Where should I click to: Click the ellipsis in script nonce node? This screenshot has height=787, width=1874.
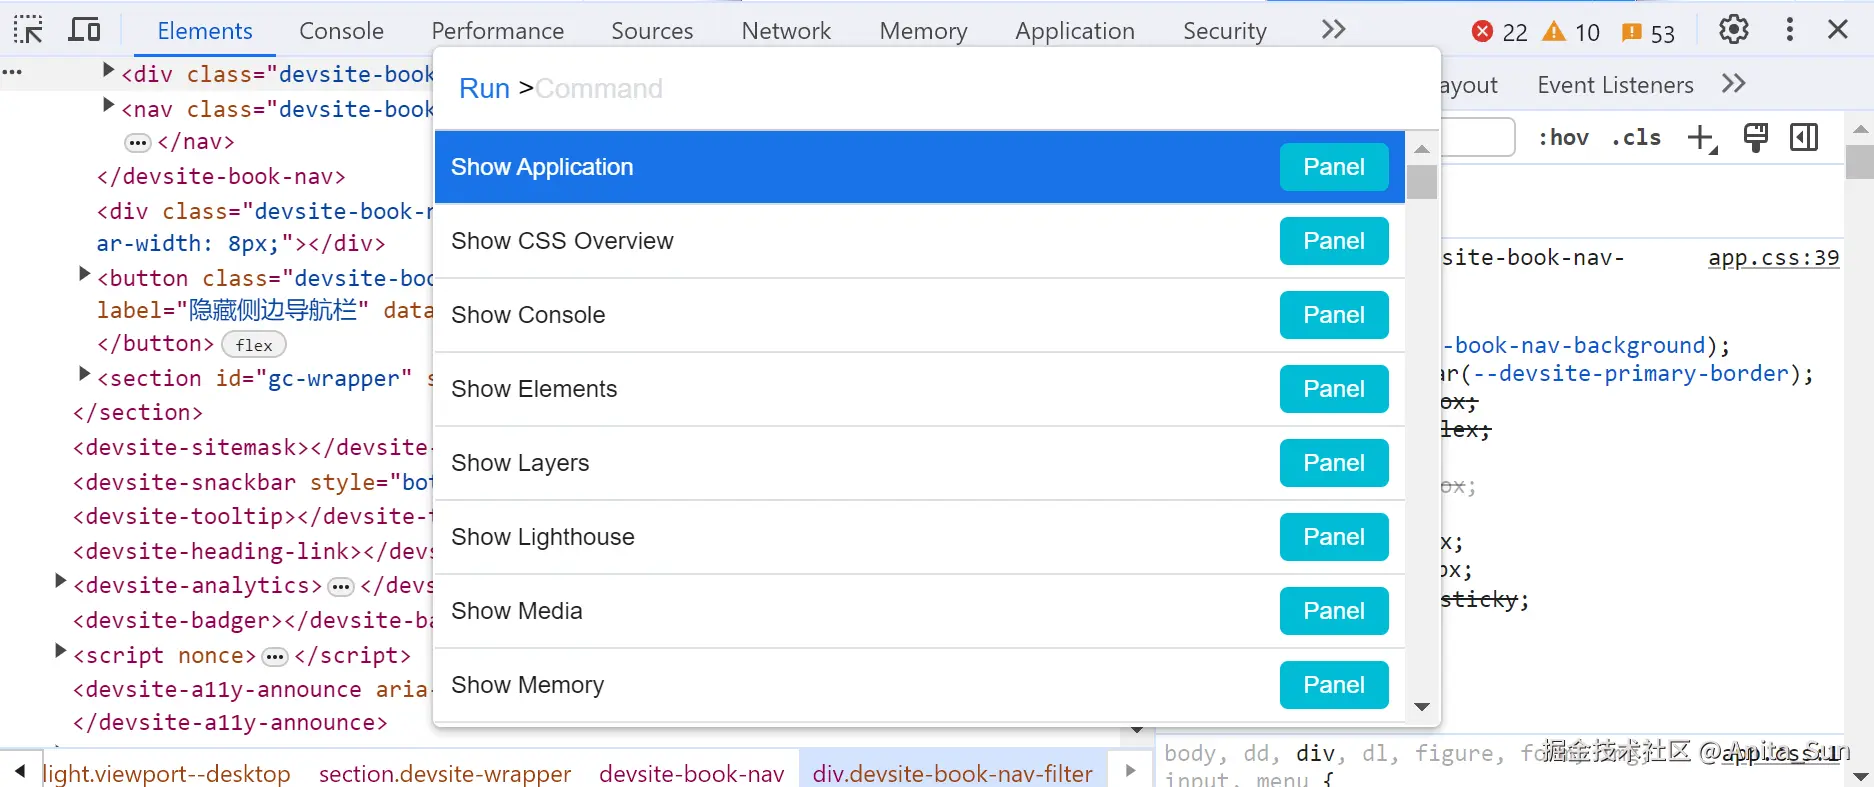pos(275,657)
